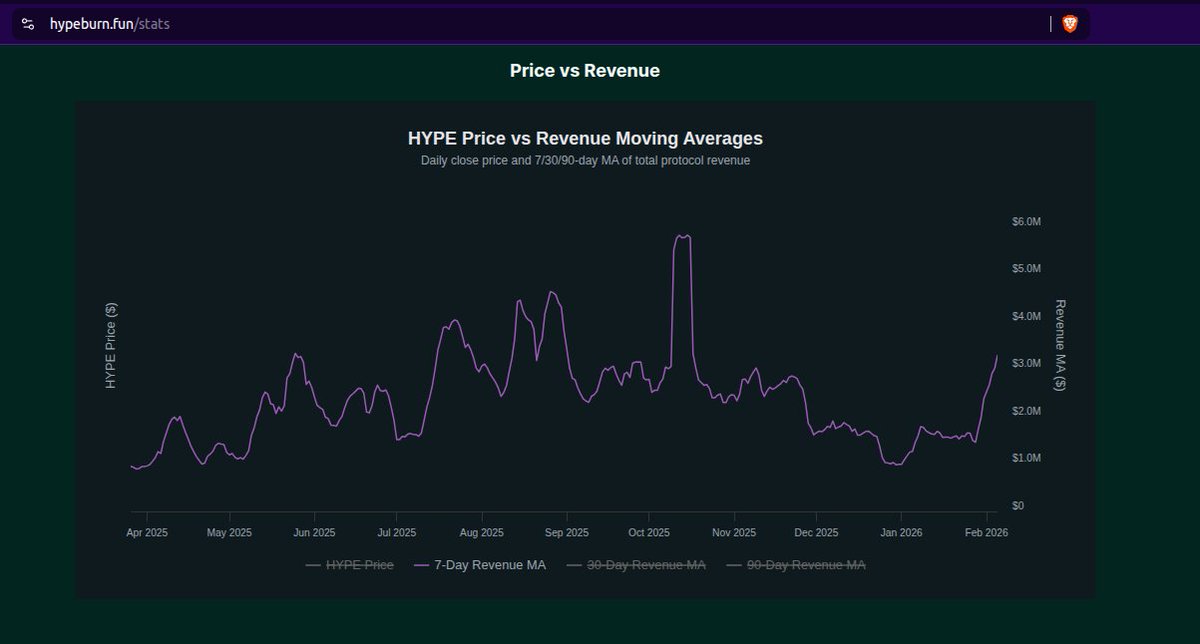Click the May 2025 date label
Screen dimensions: 1200x644
click(229, 532)
